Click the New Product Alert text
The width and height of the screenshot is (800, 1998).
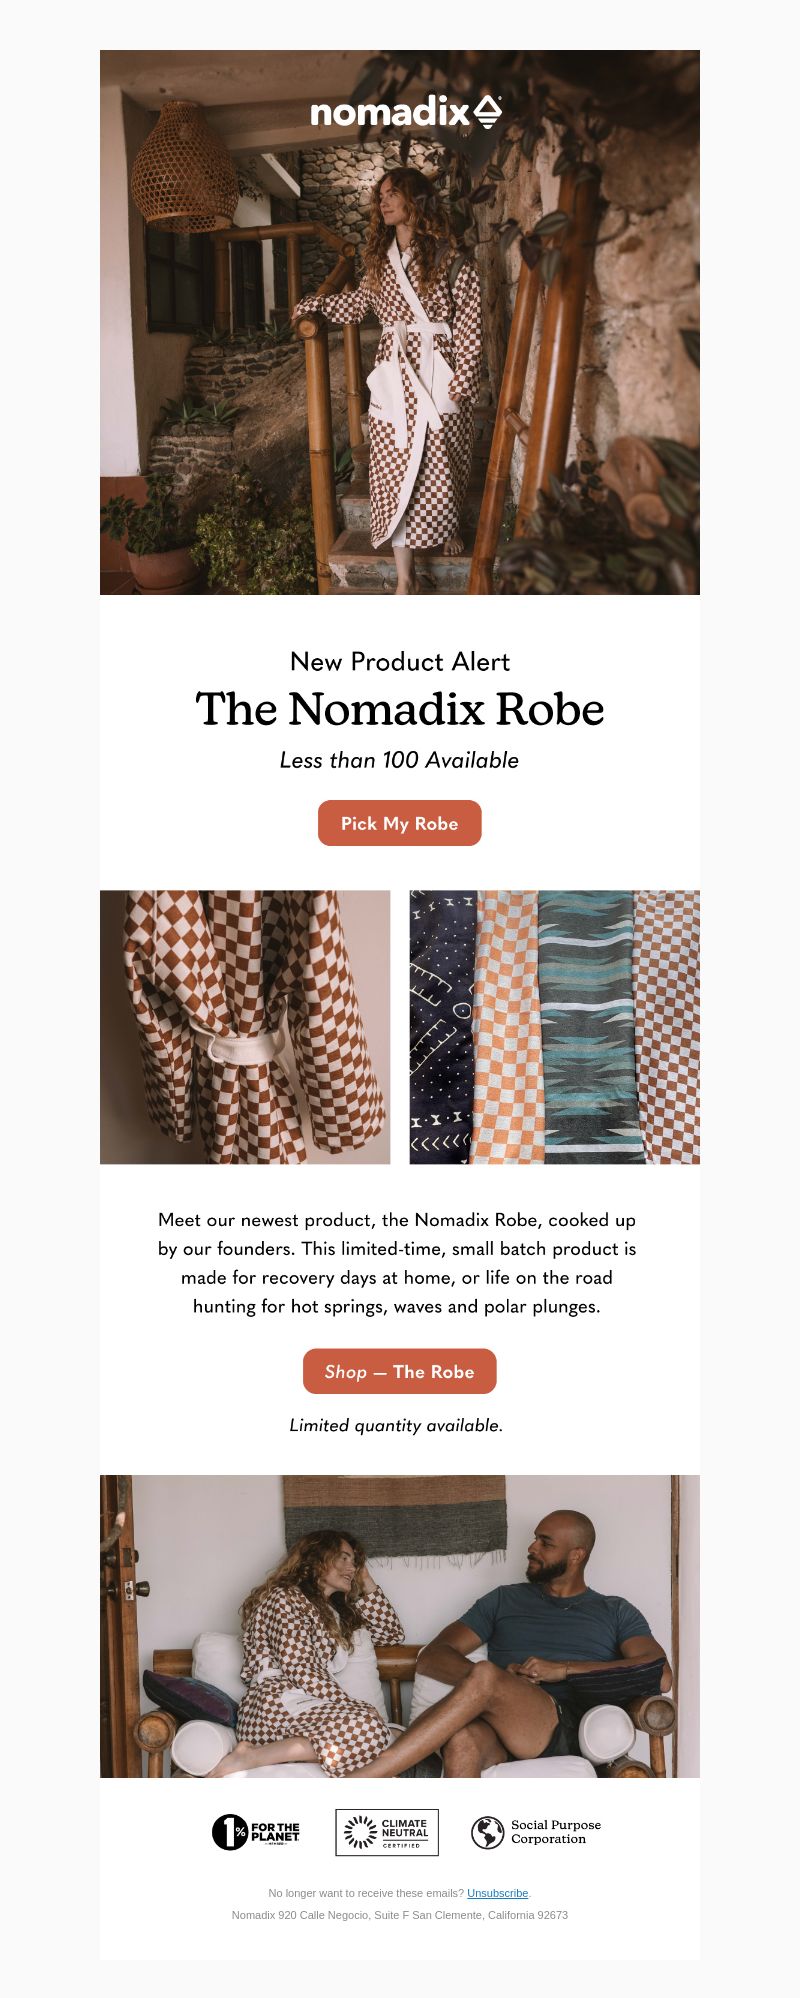point(400,662)
